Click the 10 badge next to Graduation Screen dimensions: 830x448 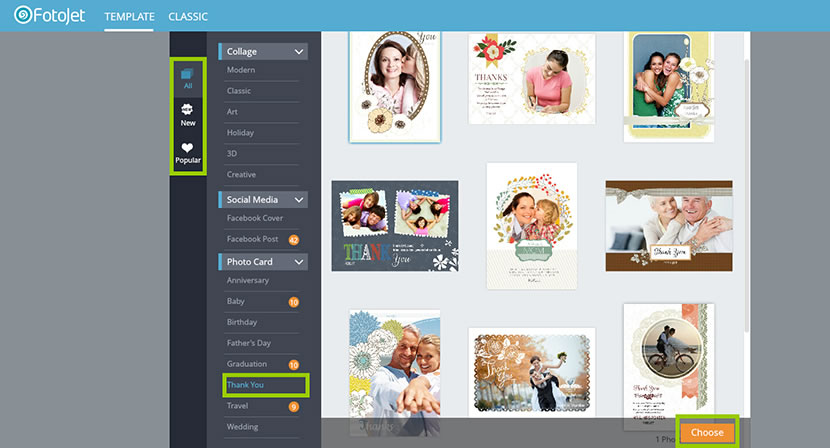(x=294, y=364)
